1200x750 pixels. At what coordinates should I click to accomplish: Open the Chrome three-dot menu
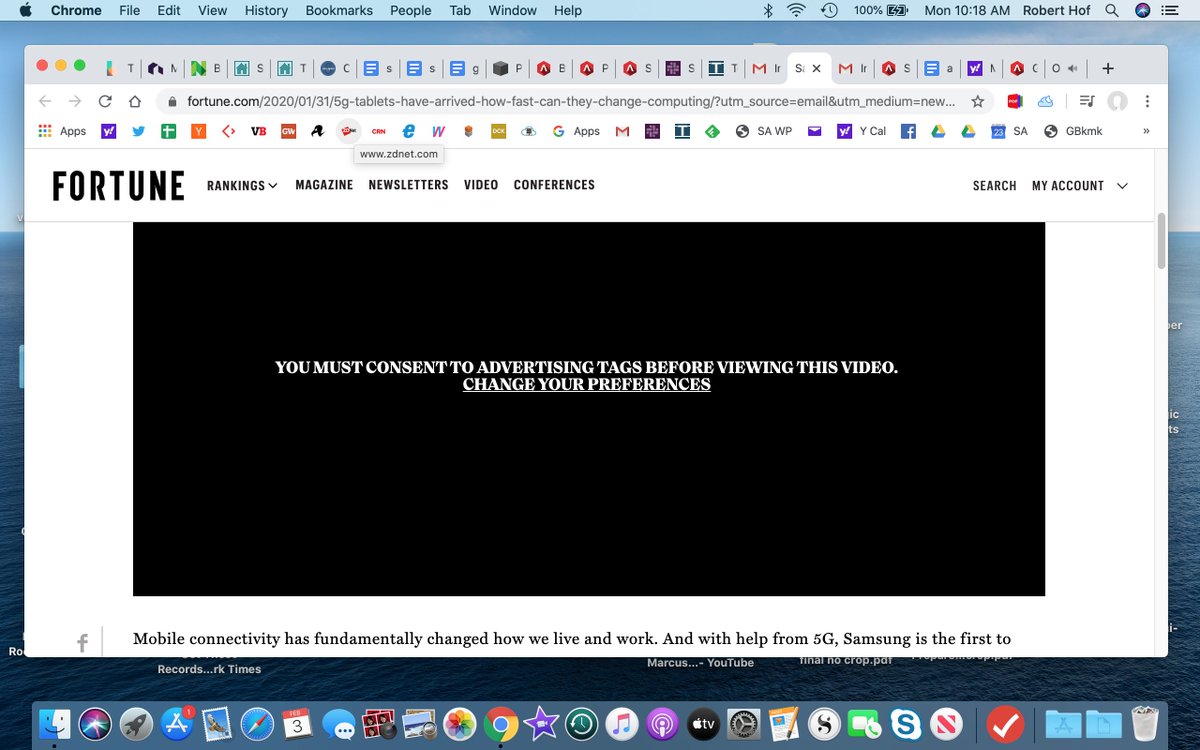coord(1147,101)
